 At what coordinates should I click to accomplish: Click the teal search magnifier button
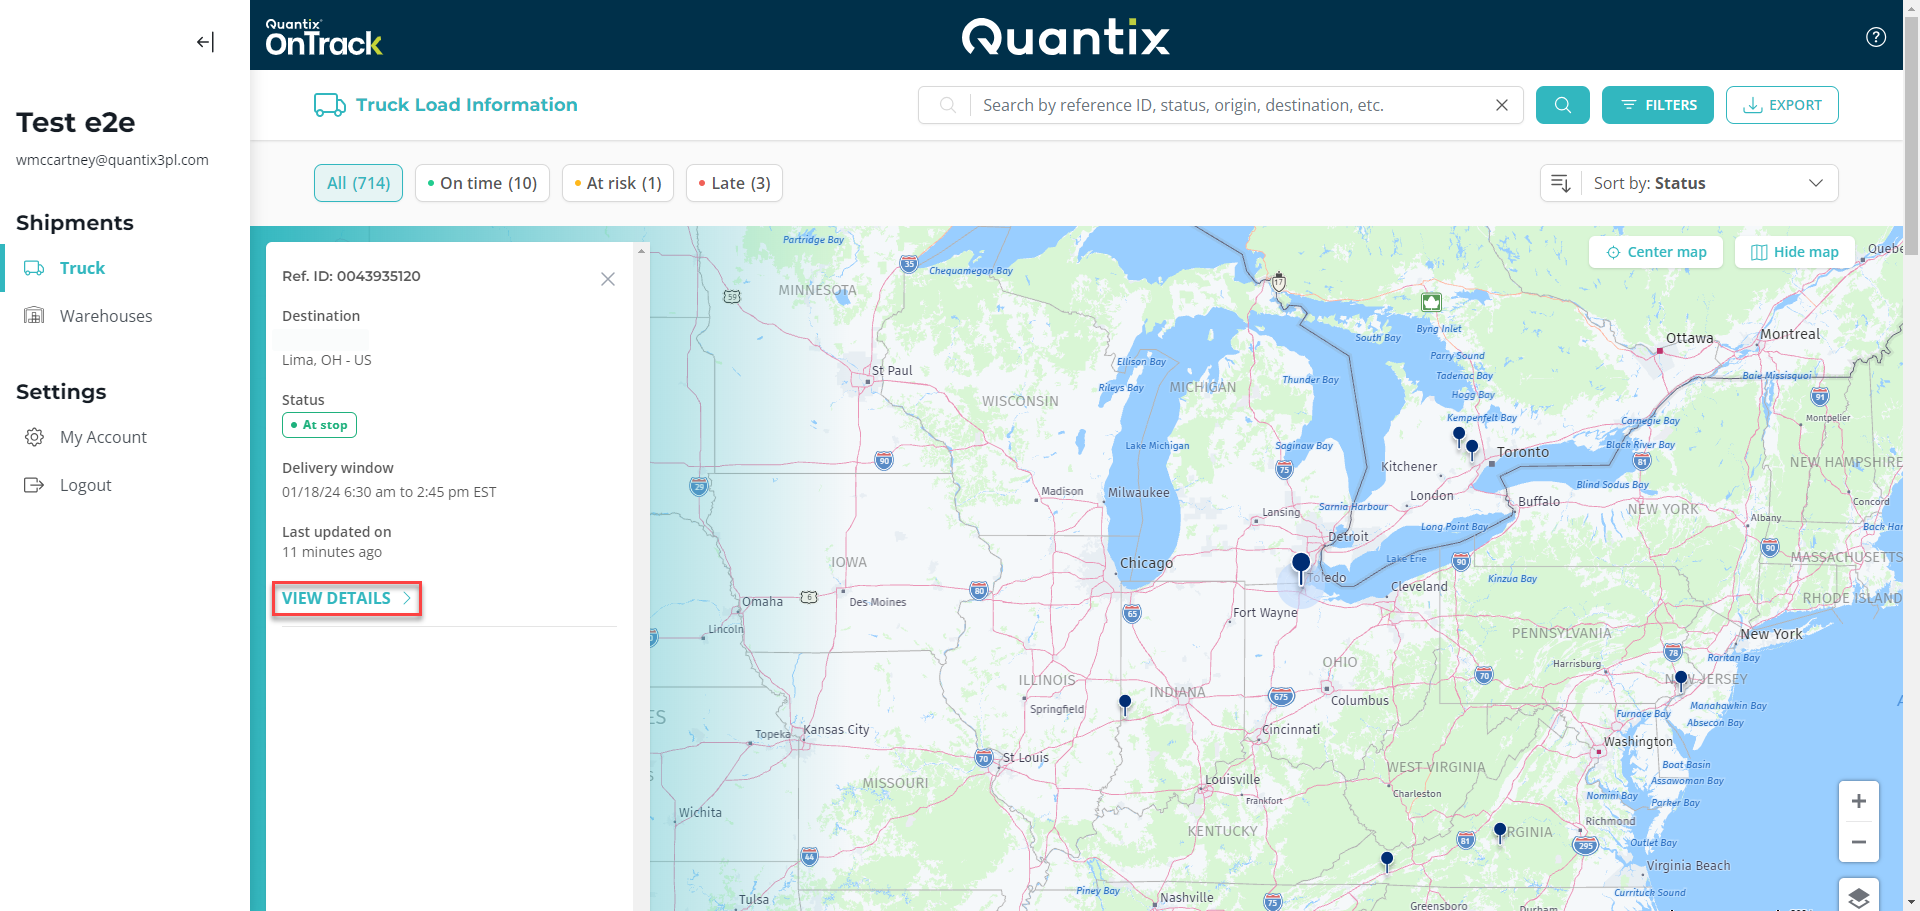(1562, 105)
